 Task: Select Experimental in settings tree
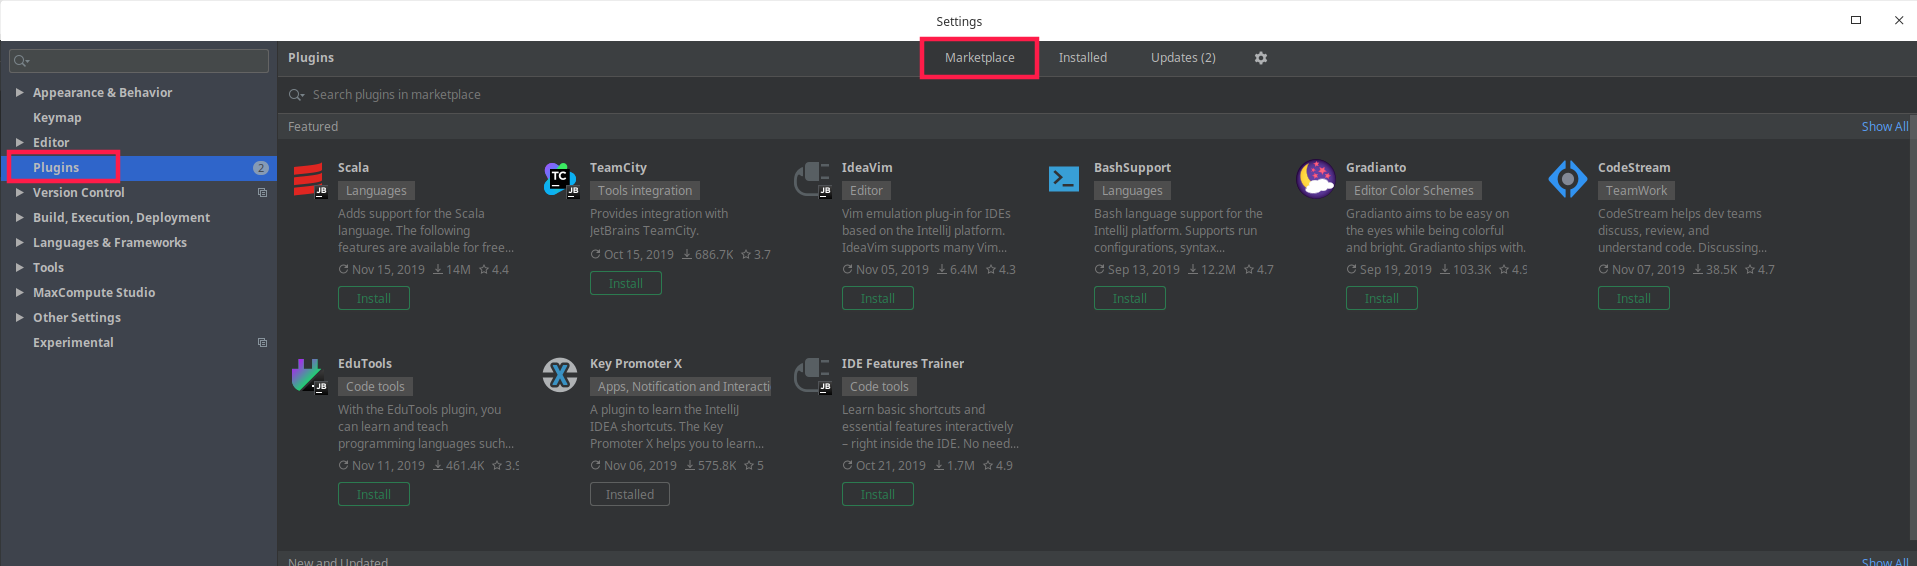click(73, 343)
